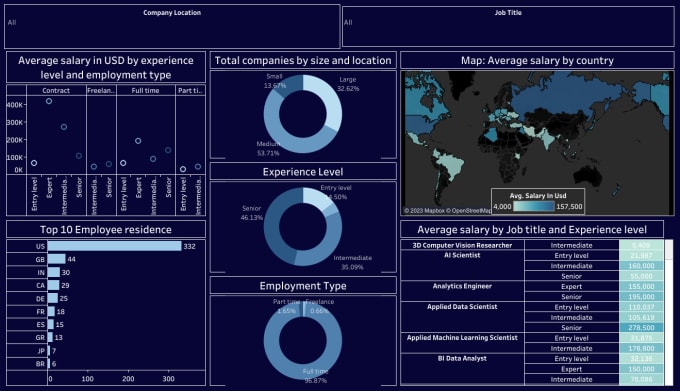The height and width of the screenshot is (391, 680).
Task: Select the IN bar showing 30
Action: coord(54,272)
